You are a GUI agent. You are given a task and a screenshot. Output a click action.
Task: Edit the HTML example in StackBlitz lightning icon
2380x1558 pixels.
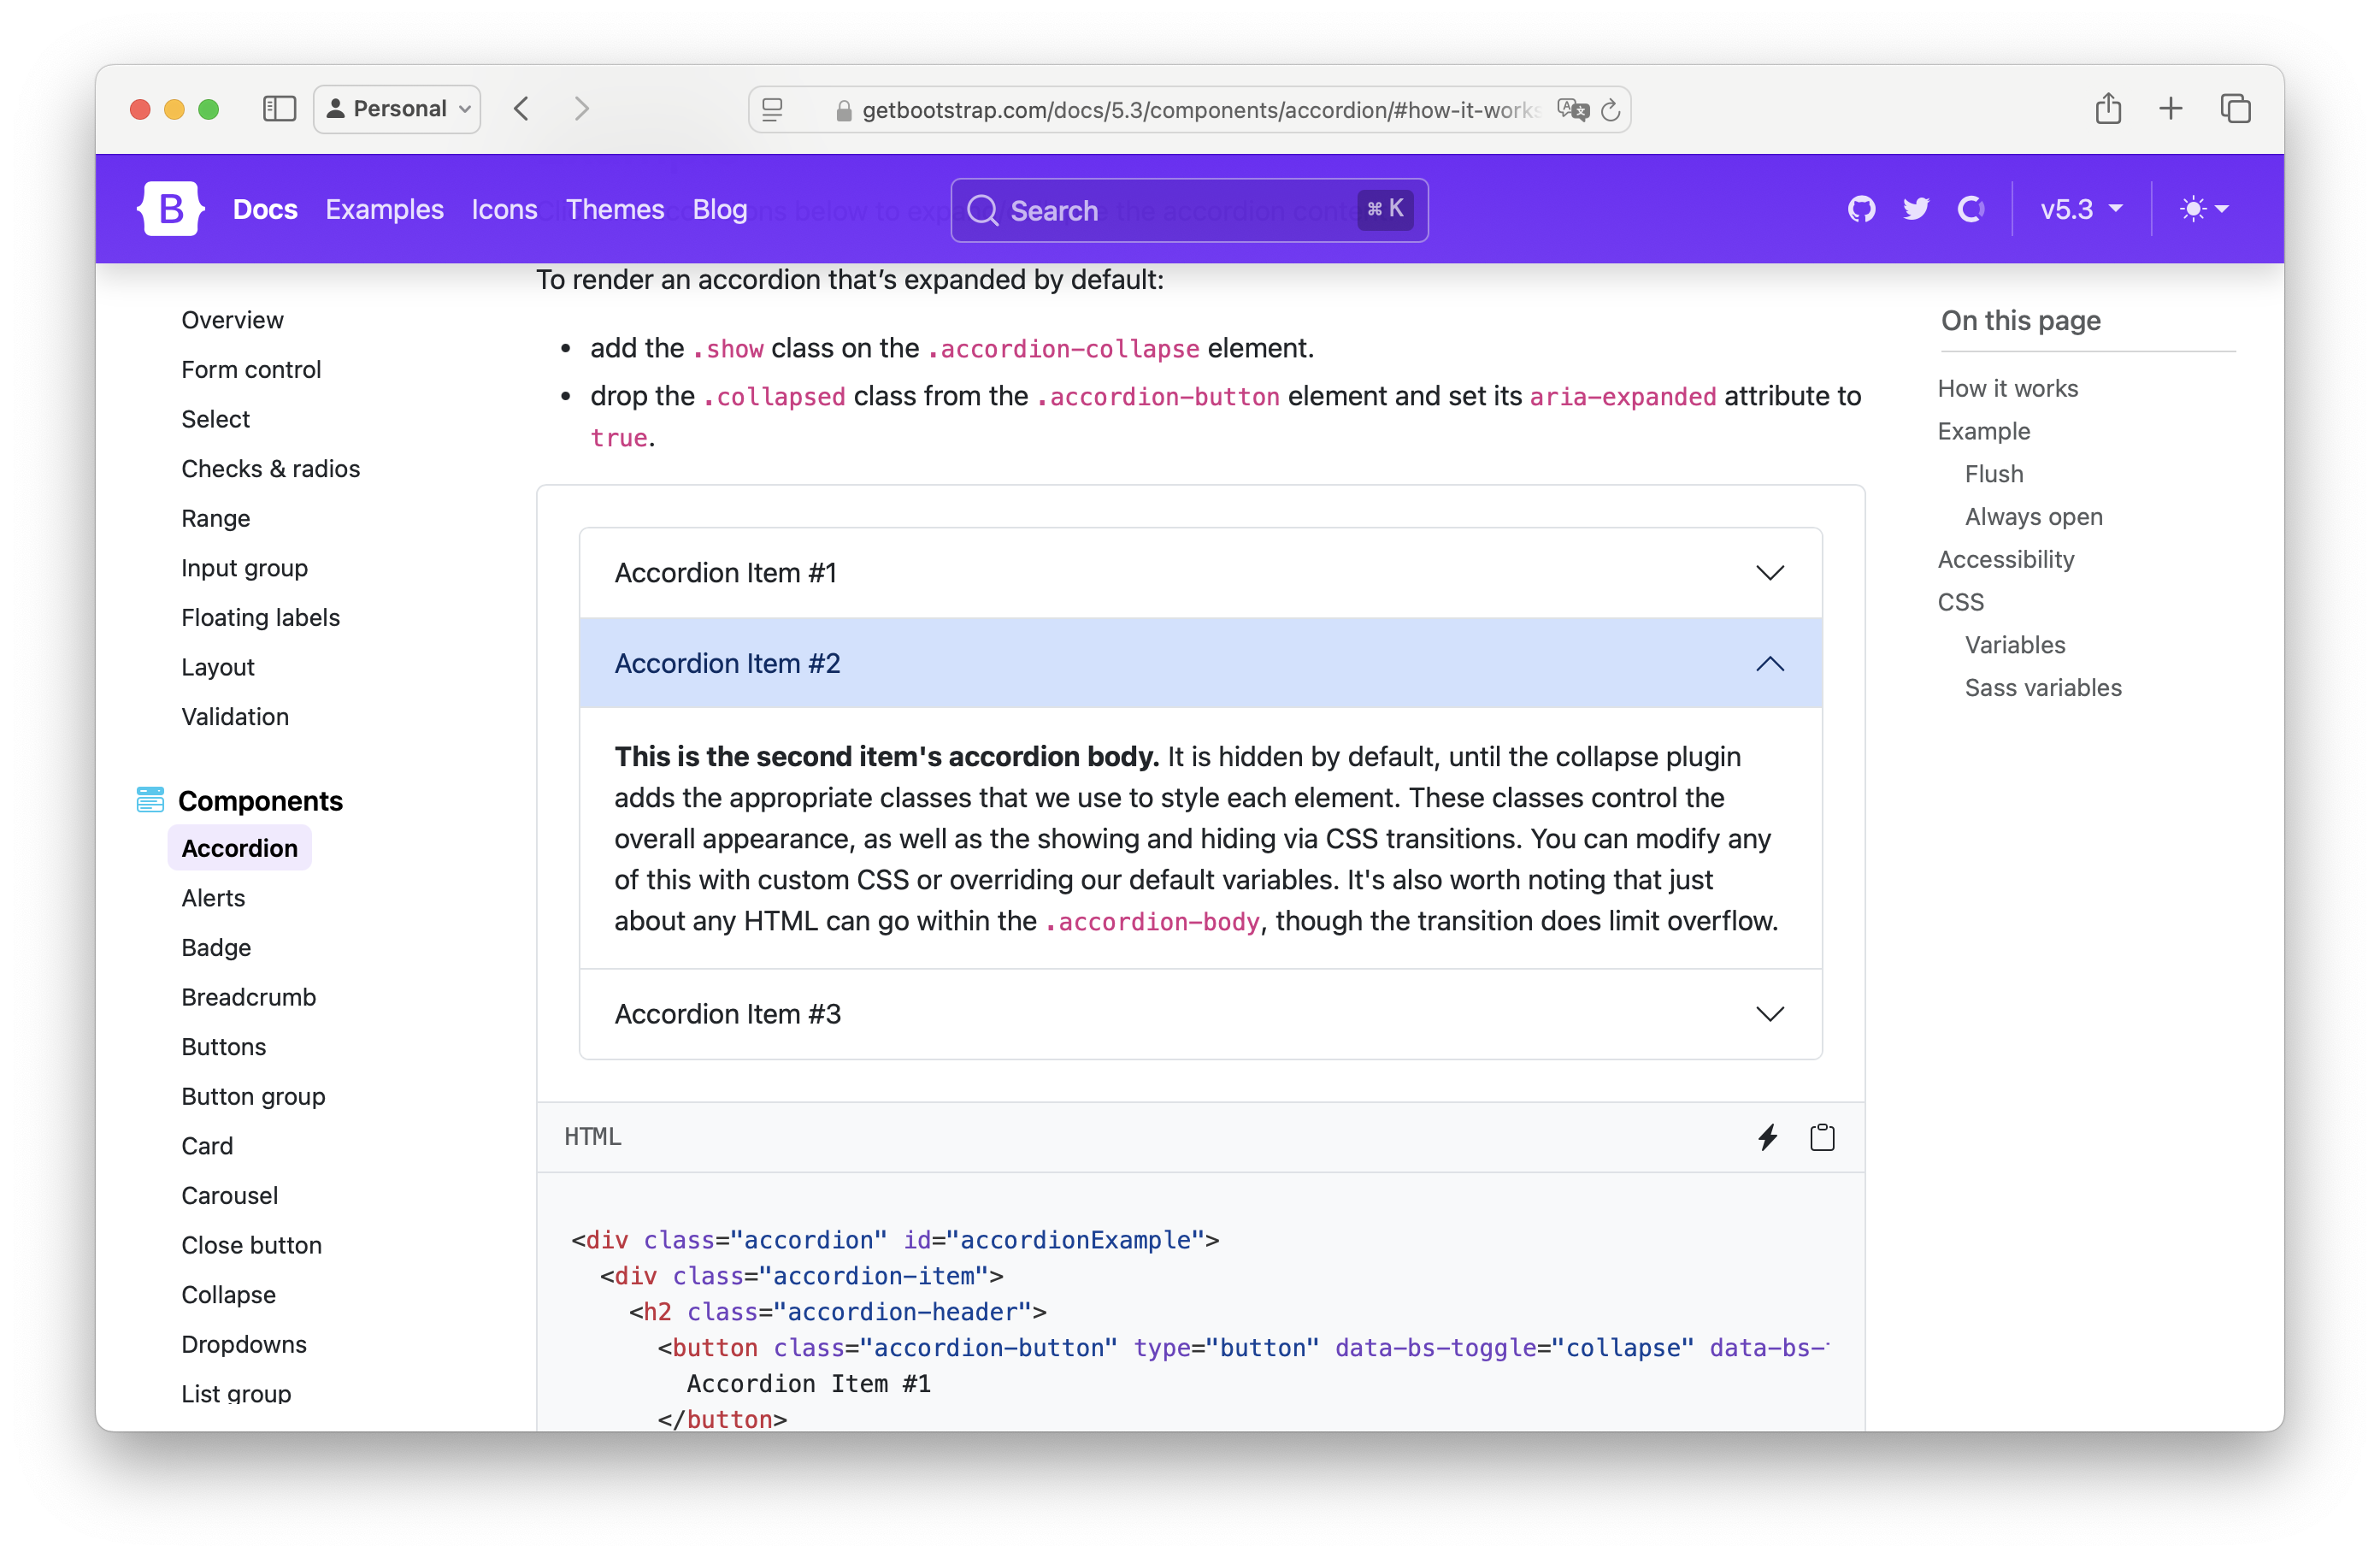click(1768, 1137)
